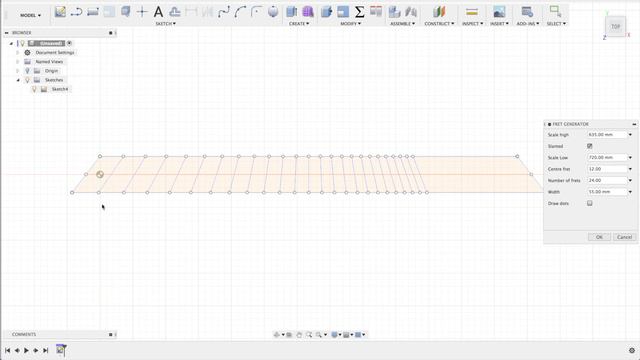640x360 pixels.
Task: Select the Spline sketch tool
Action: coord(224,12)
